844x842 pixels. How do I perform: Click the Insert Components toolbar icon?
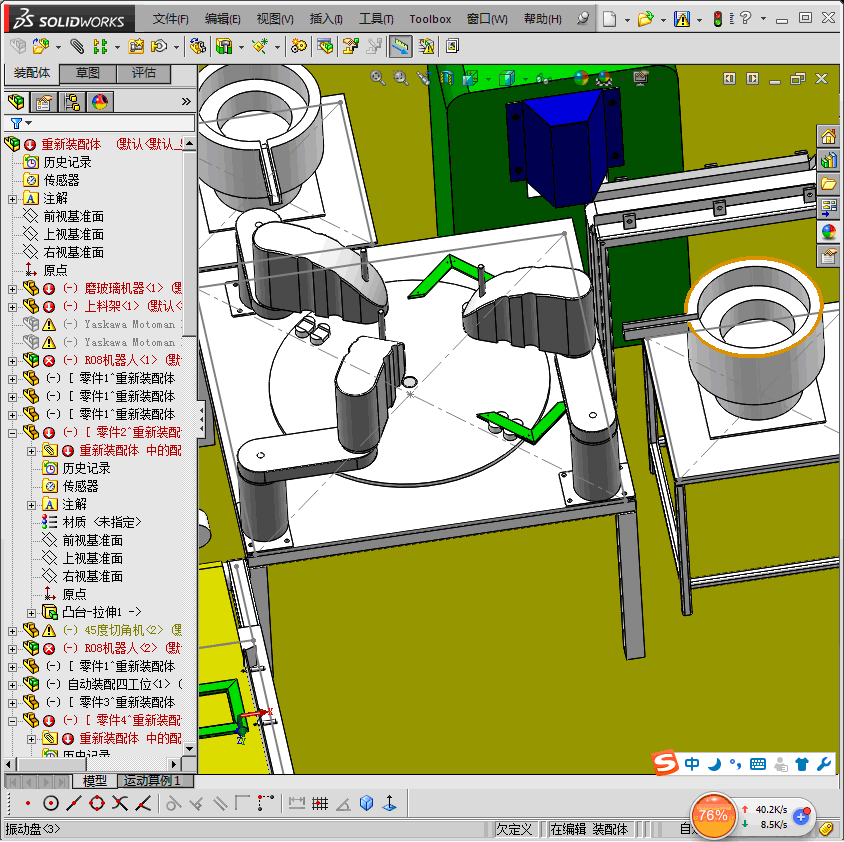click(x=41, y=46)
